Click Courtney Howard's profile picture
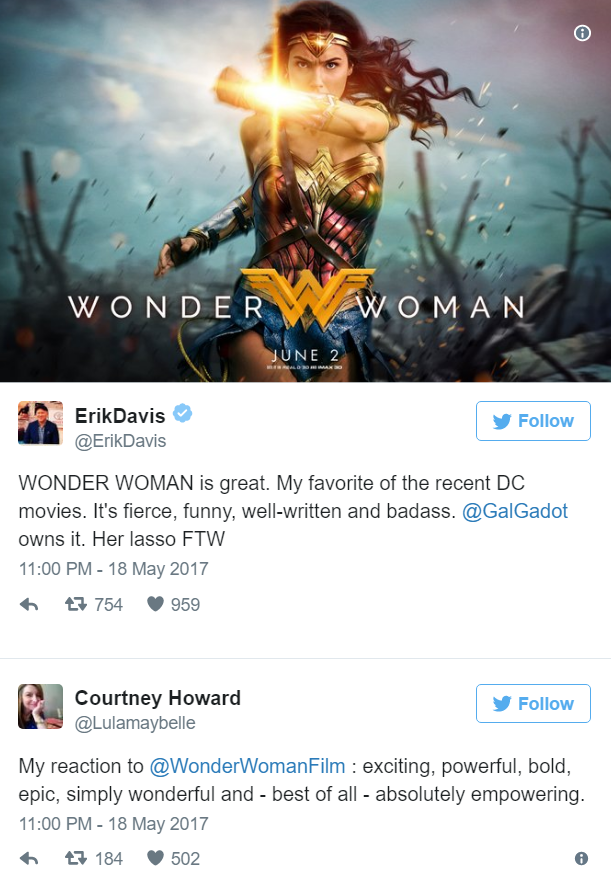 click(40, 706)
